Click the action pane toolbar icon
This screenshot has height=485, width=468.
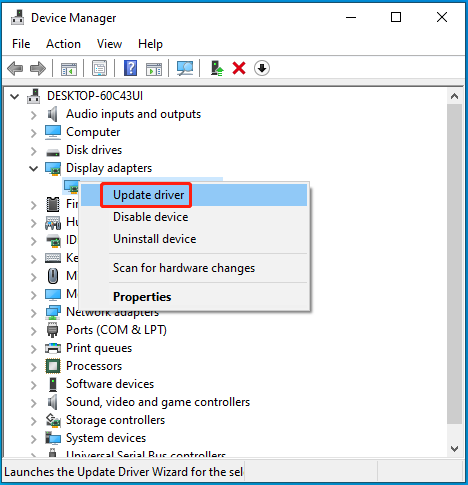coord(154,69)
